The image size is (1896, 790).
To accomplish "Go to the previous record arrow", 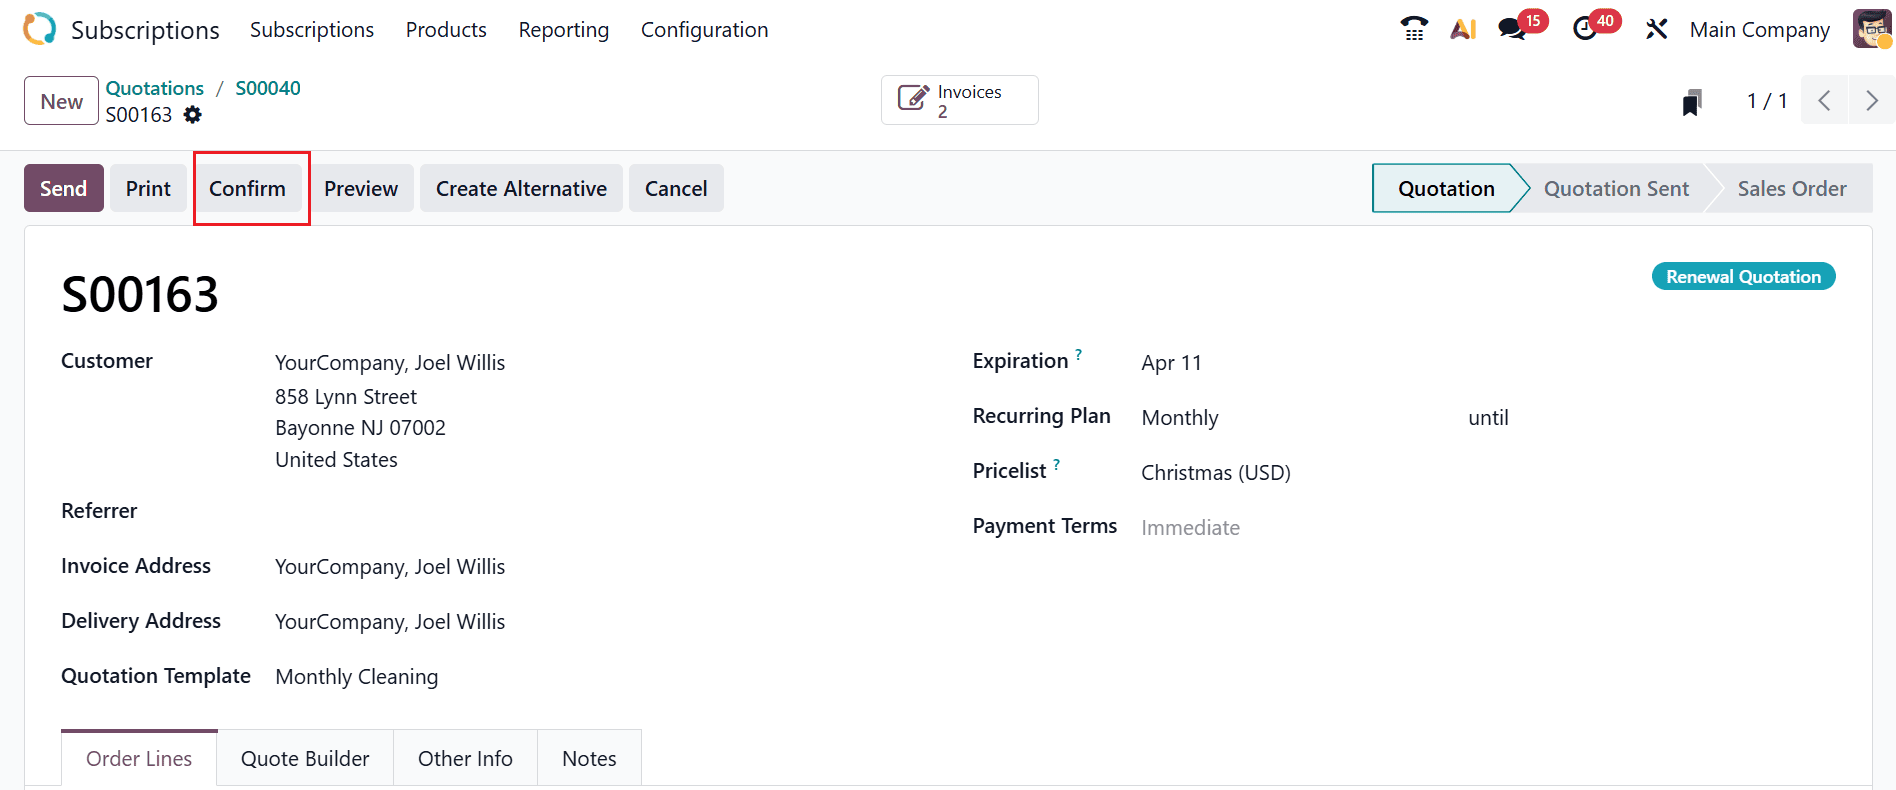I will 1824,101.
